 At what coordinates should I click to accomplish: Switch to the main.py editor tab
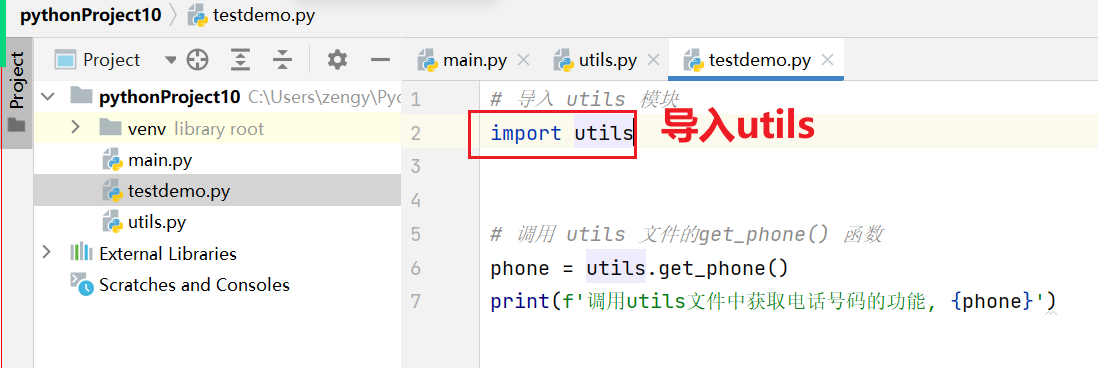(x=475, y=60)
